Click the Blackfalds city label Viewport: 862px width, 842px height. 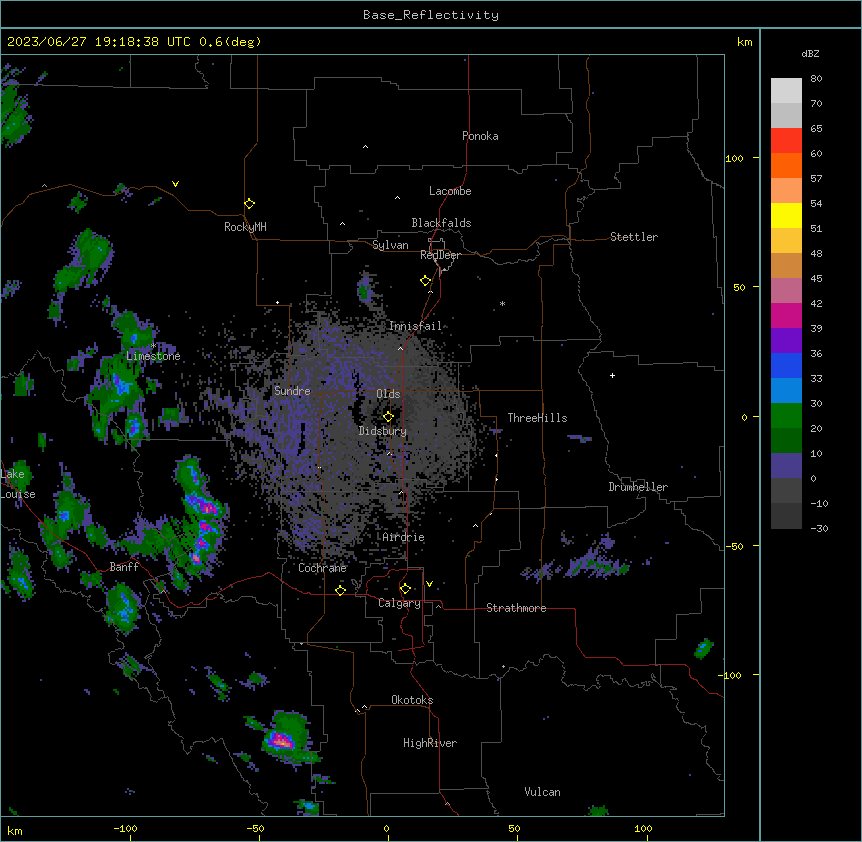(441, 223)
